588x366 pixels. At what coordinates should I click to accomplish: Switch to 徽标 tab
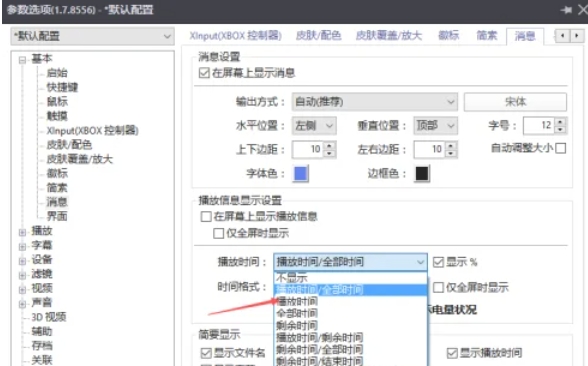[x=448, y=36]
